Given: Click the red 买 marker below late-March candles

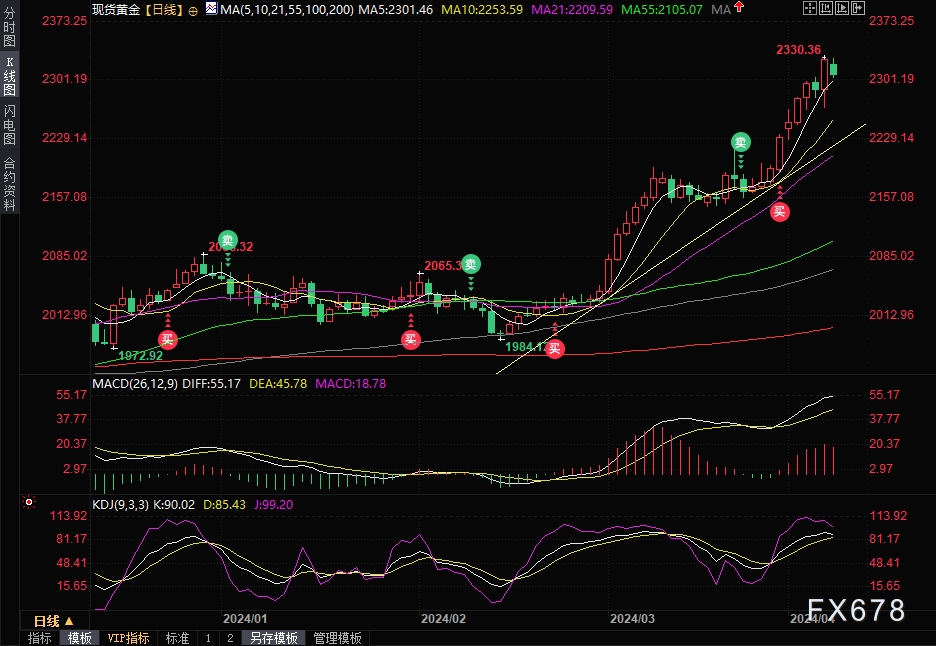Looking at the screenshot, I should 780,212.
